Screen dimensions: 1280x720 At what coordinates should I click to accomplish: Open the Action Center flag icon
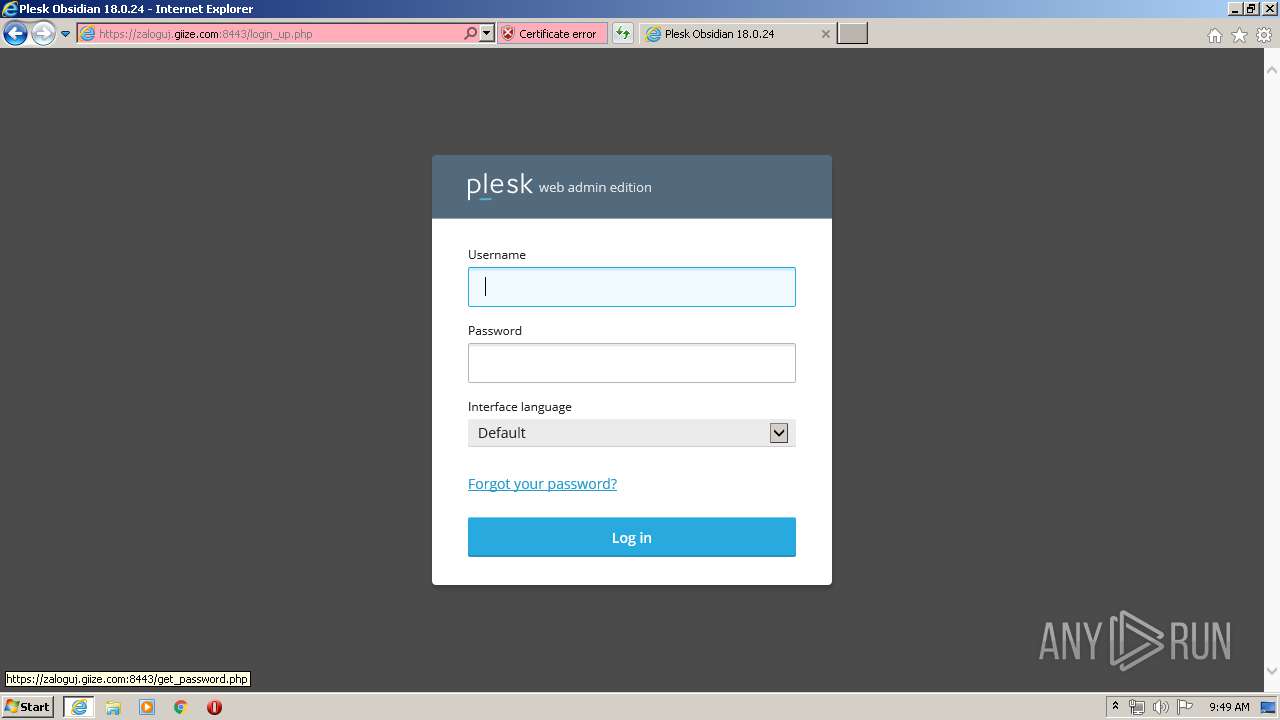[x=1185, y=707]
